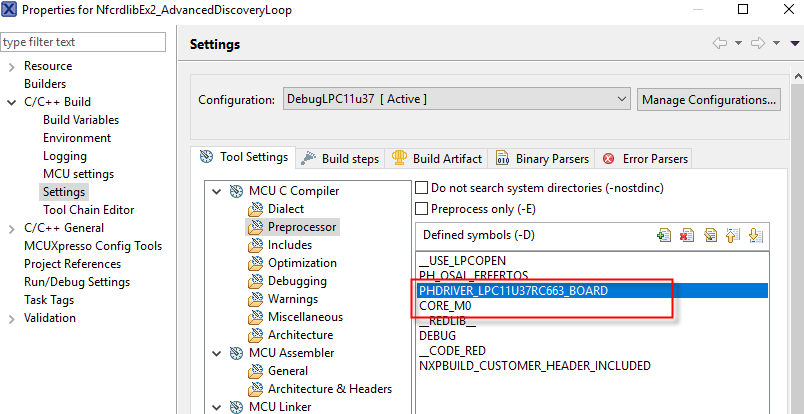Screen dimensions: 804x414
Task: Collapse the C/C++ Build tree node
Action: (11, 102)
